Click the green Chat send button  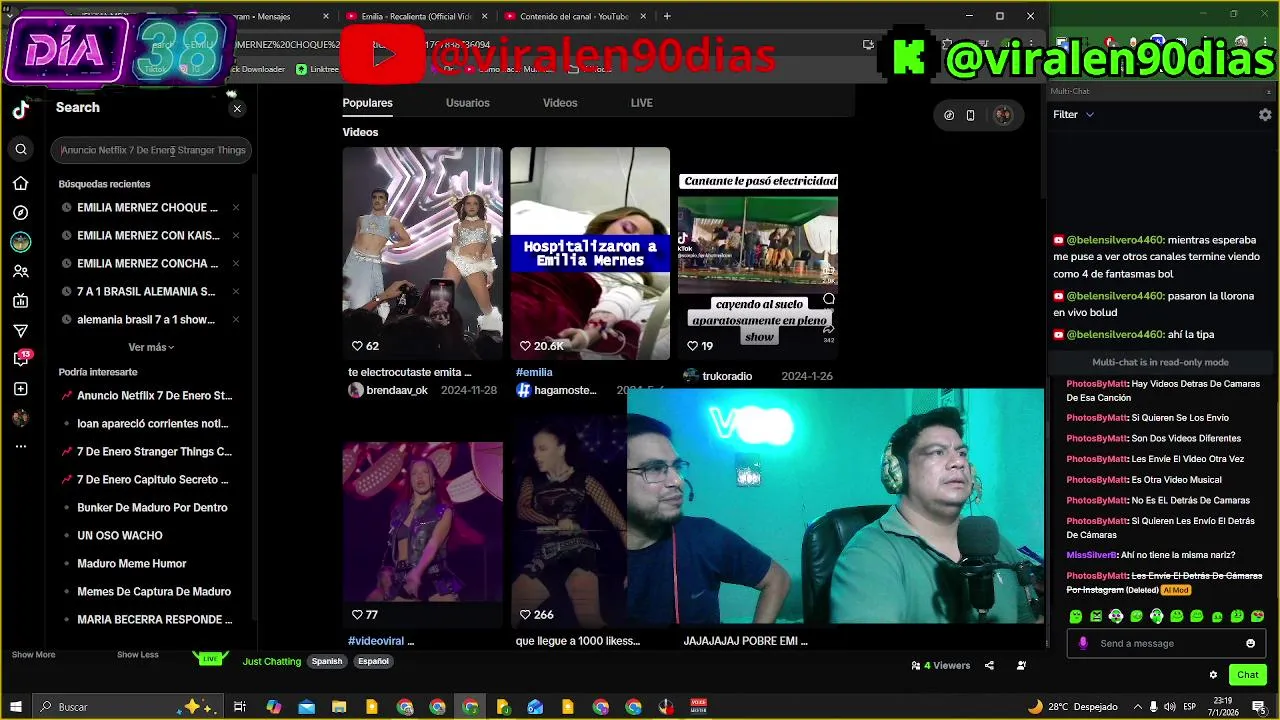[x=1247, y=675]
